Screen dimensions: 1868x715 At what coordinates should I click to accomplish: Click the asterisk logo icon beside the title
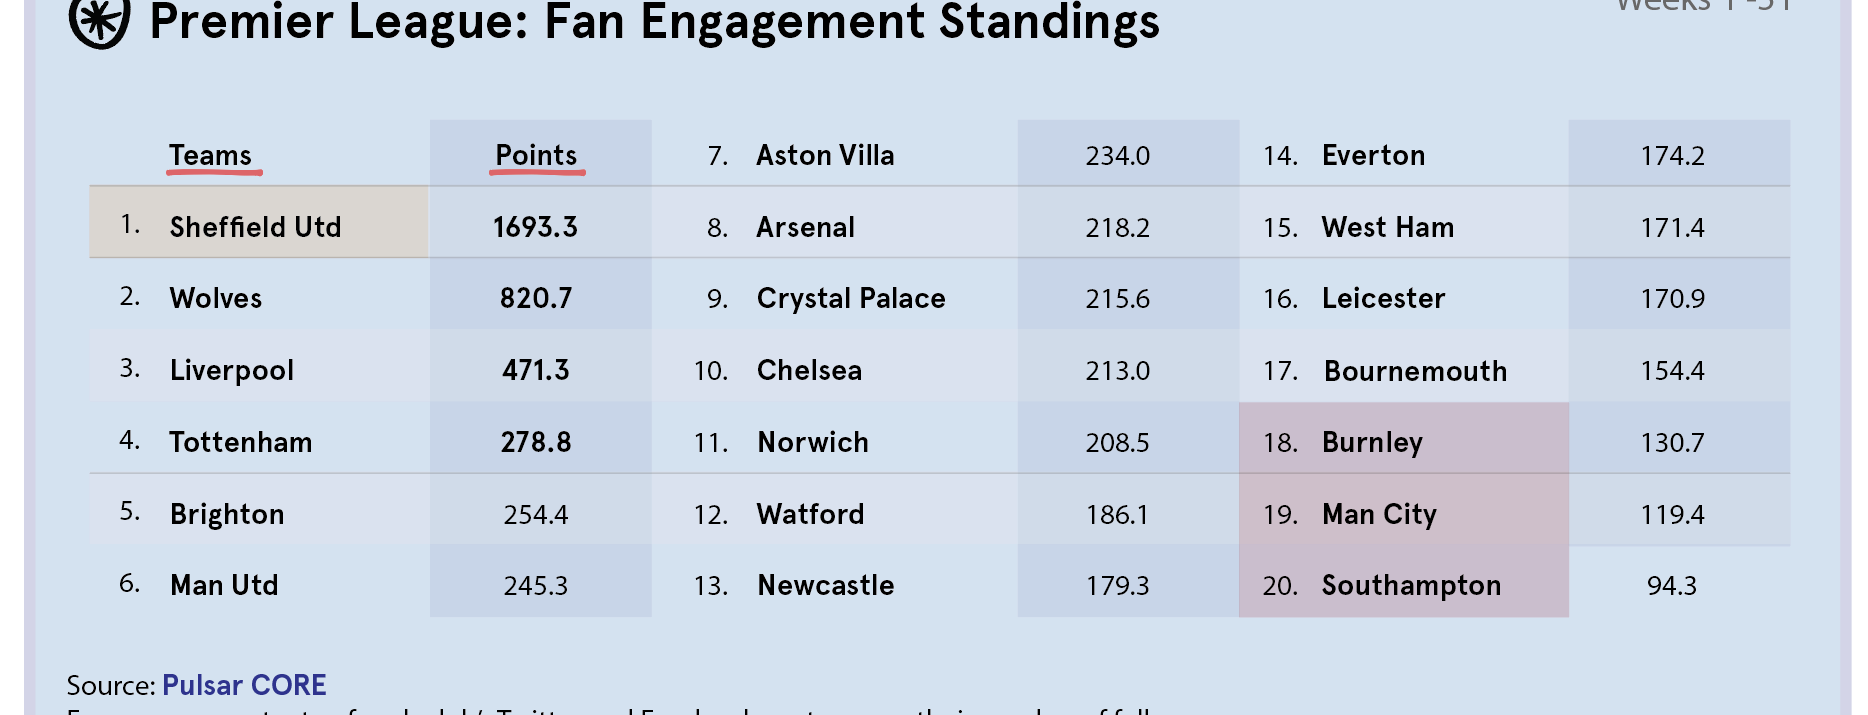point(99,22)
